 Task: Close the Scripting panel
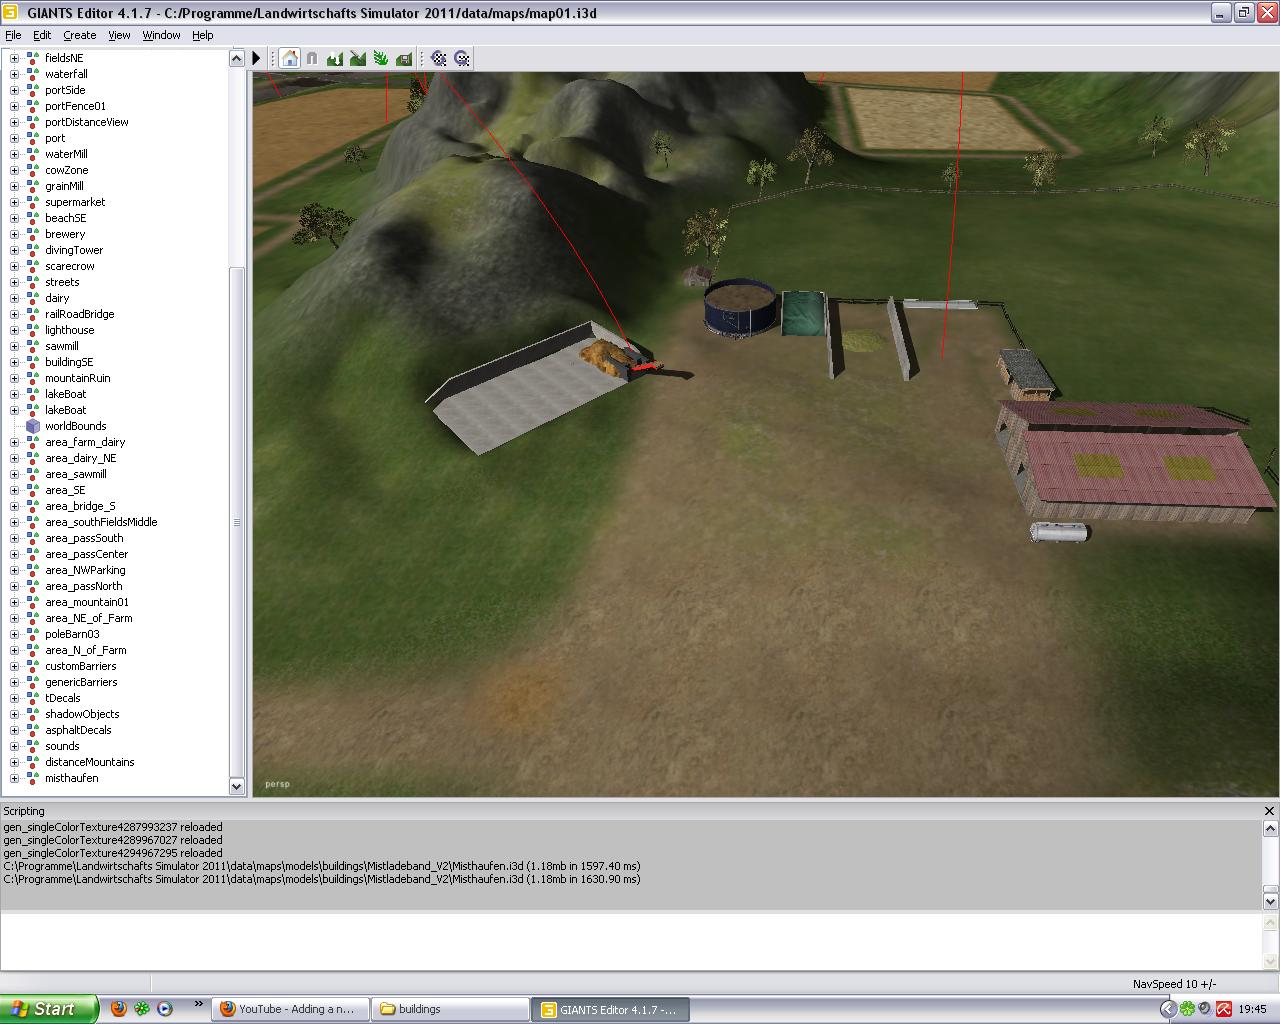(x=1269, y=811)
